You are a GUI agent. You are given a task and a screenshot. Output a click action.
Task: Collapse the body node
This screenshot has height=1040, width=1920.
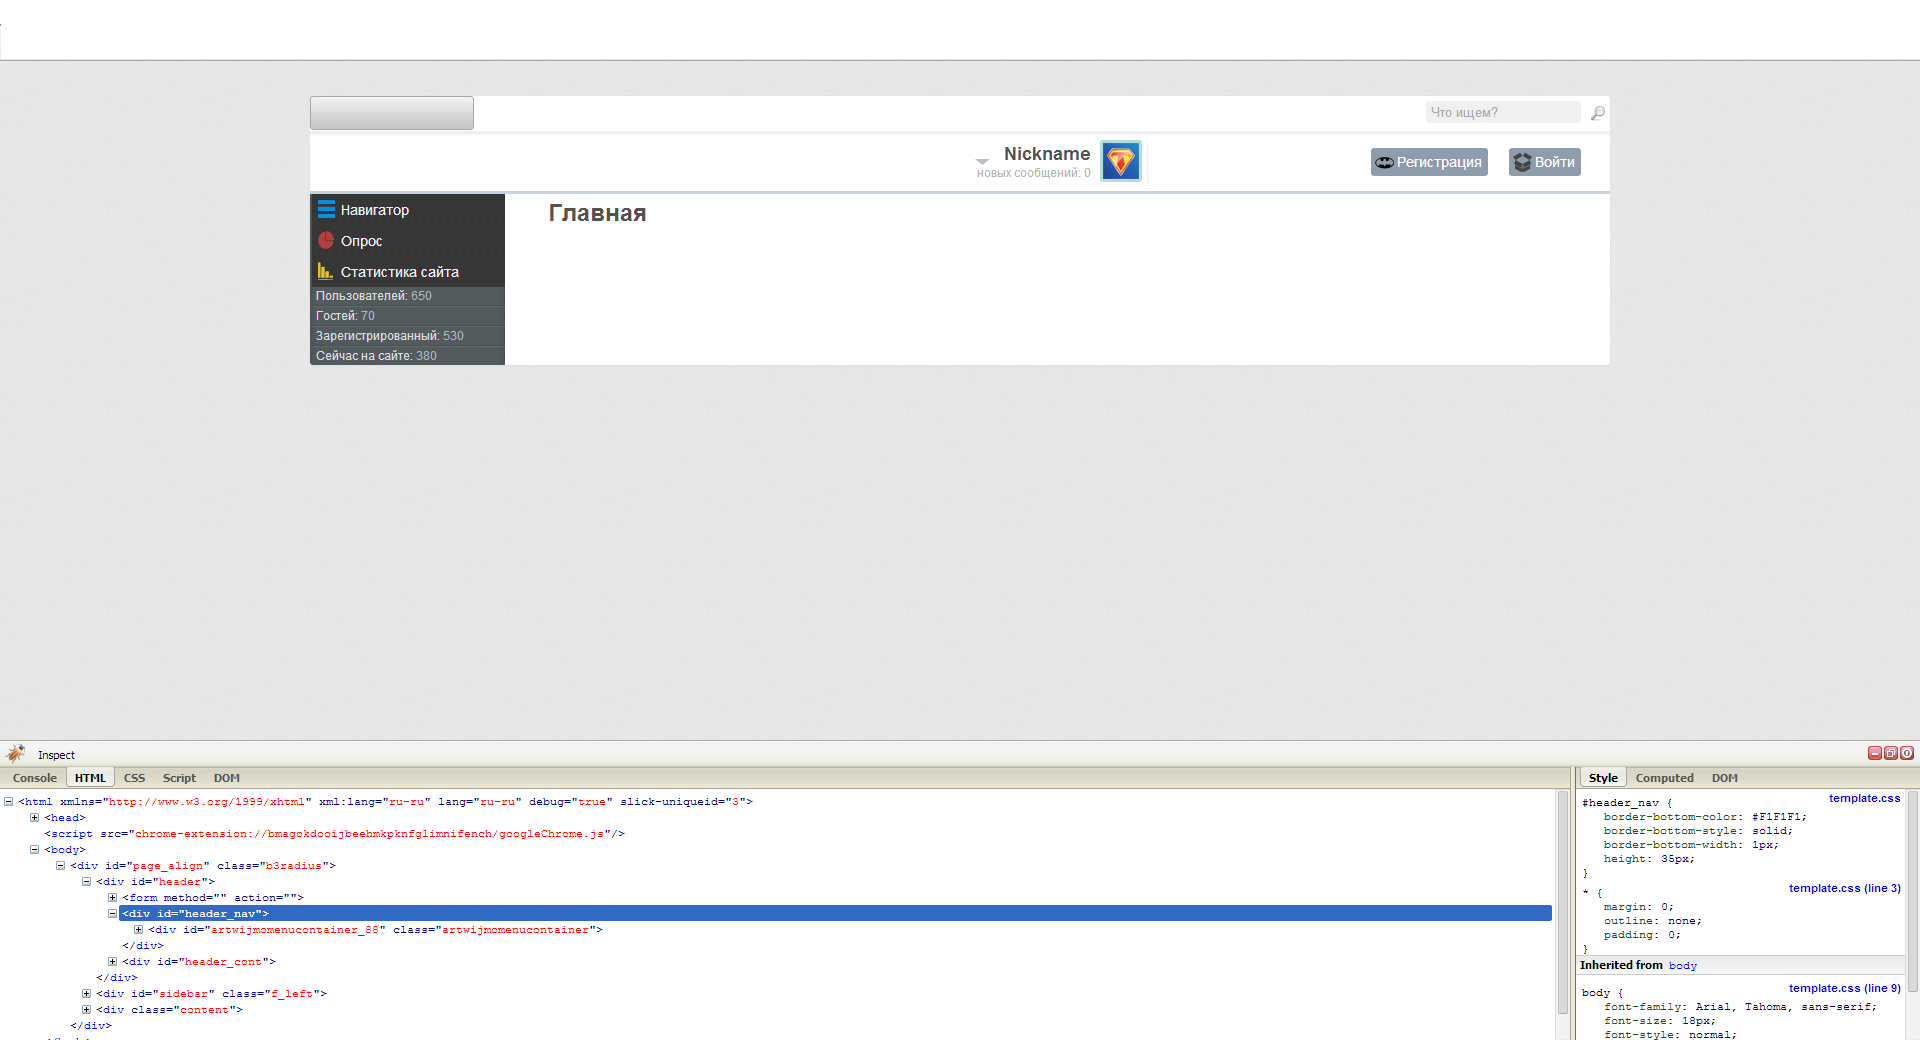(x=34, y=850)
